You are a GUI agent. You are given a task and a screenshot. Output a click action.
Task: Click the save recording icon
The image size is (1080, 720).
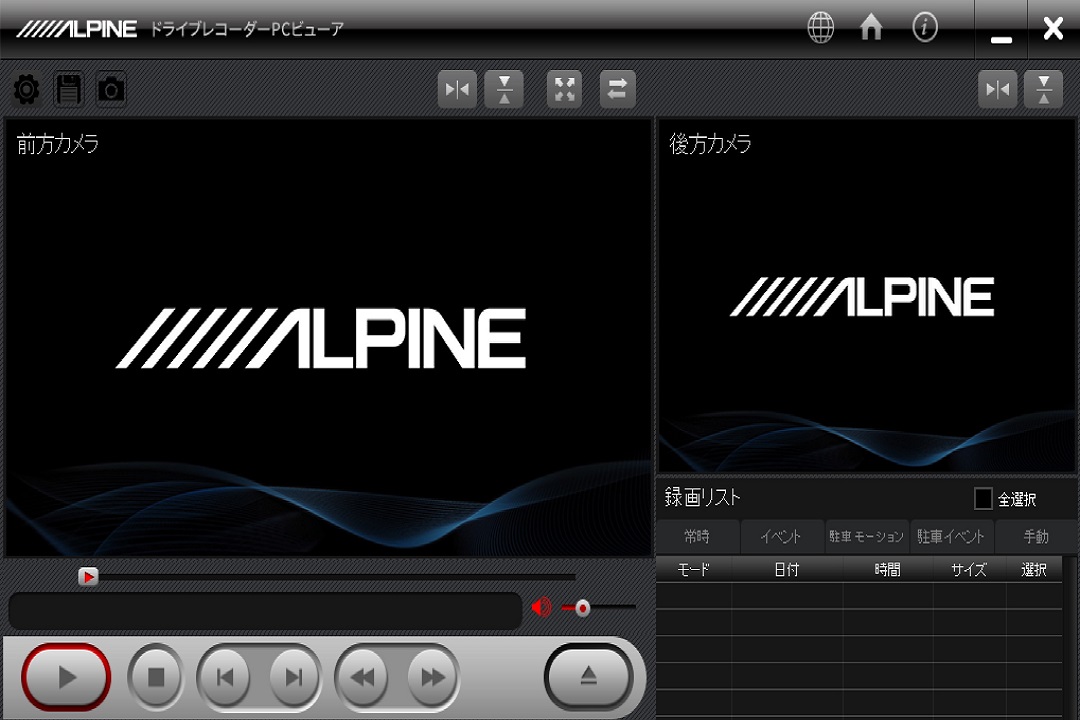point(68,89)
